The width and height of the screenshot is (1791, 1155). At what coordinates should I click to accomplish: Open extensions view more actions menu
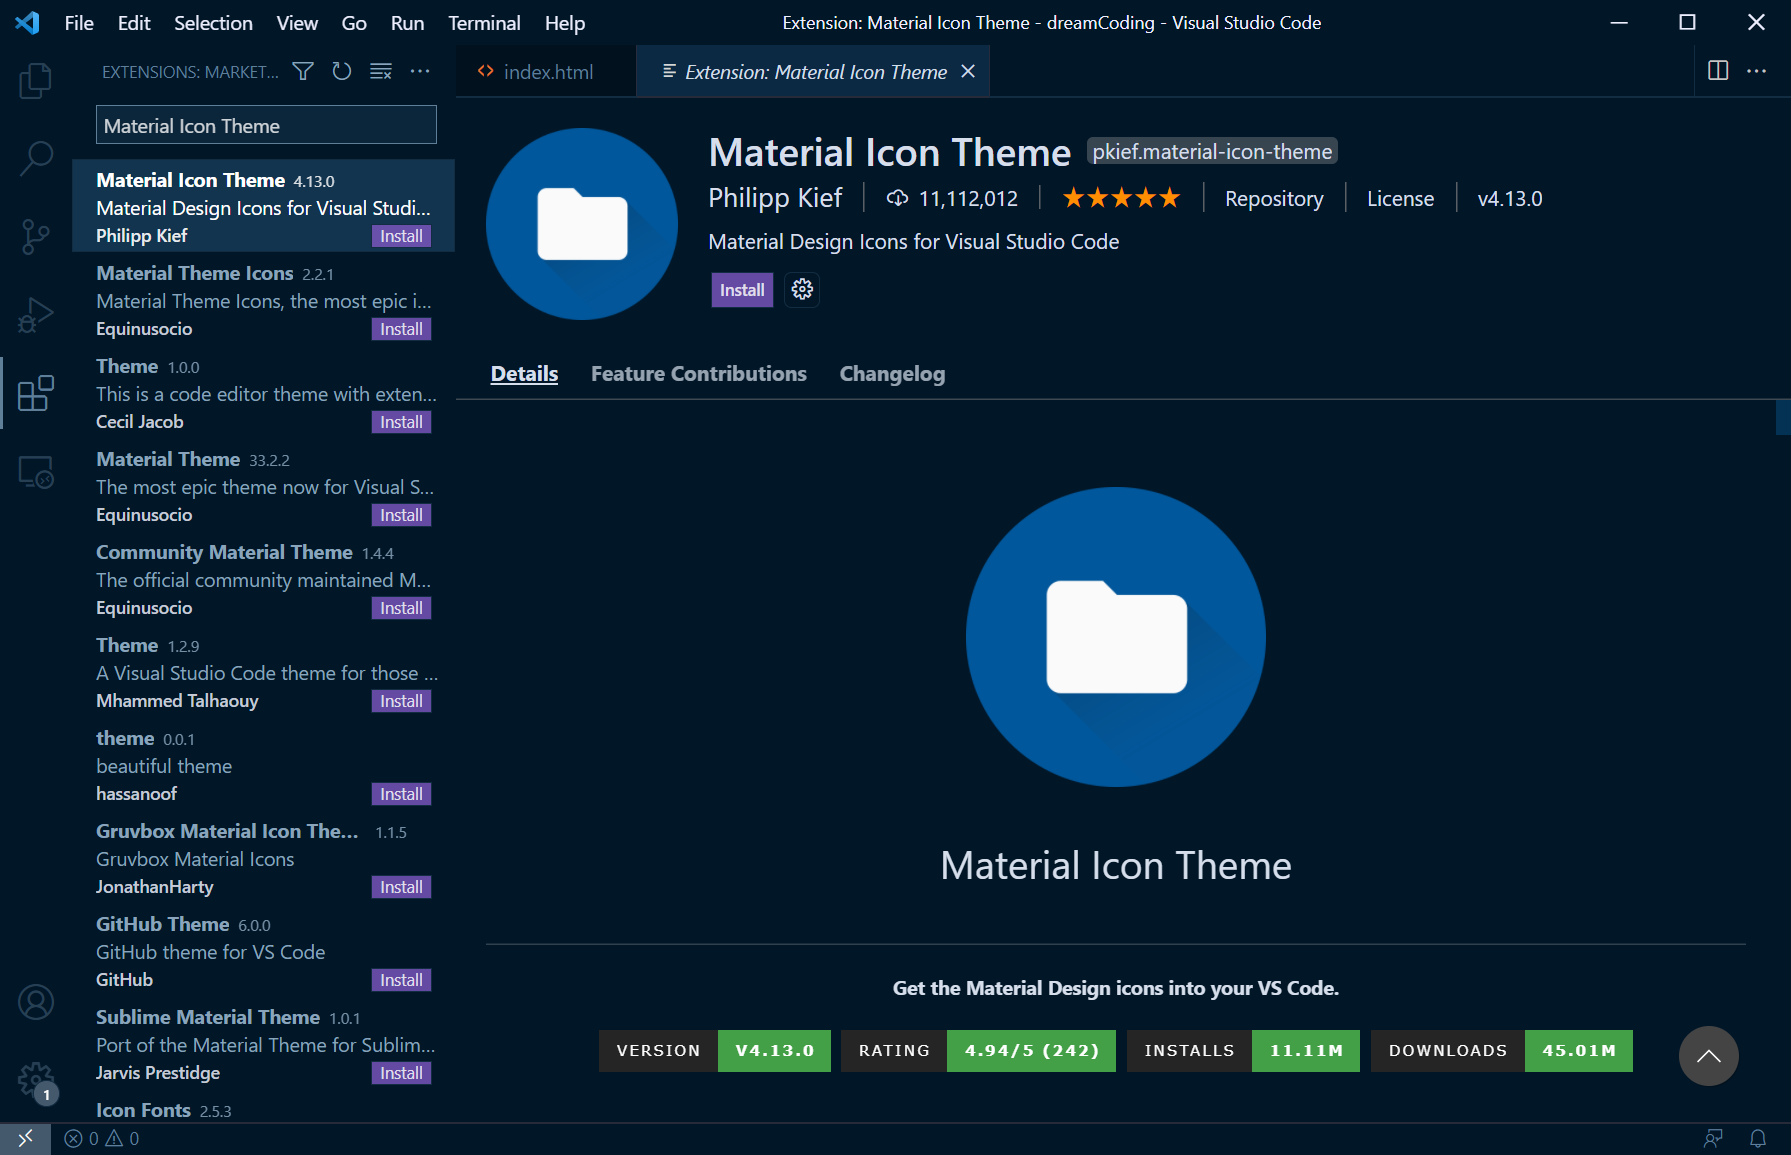pyautogui.click(x=420, y=71)
